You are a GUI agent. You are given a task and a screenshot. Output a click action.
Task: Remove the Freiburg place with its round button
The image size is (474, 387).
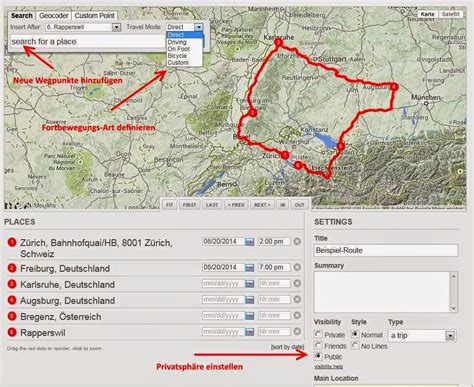coord(297,267)
